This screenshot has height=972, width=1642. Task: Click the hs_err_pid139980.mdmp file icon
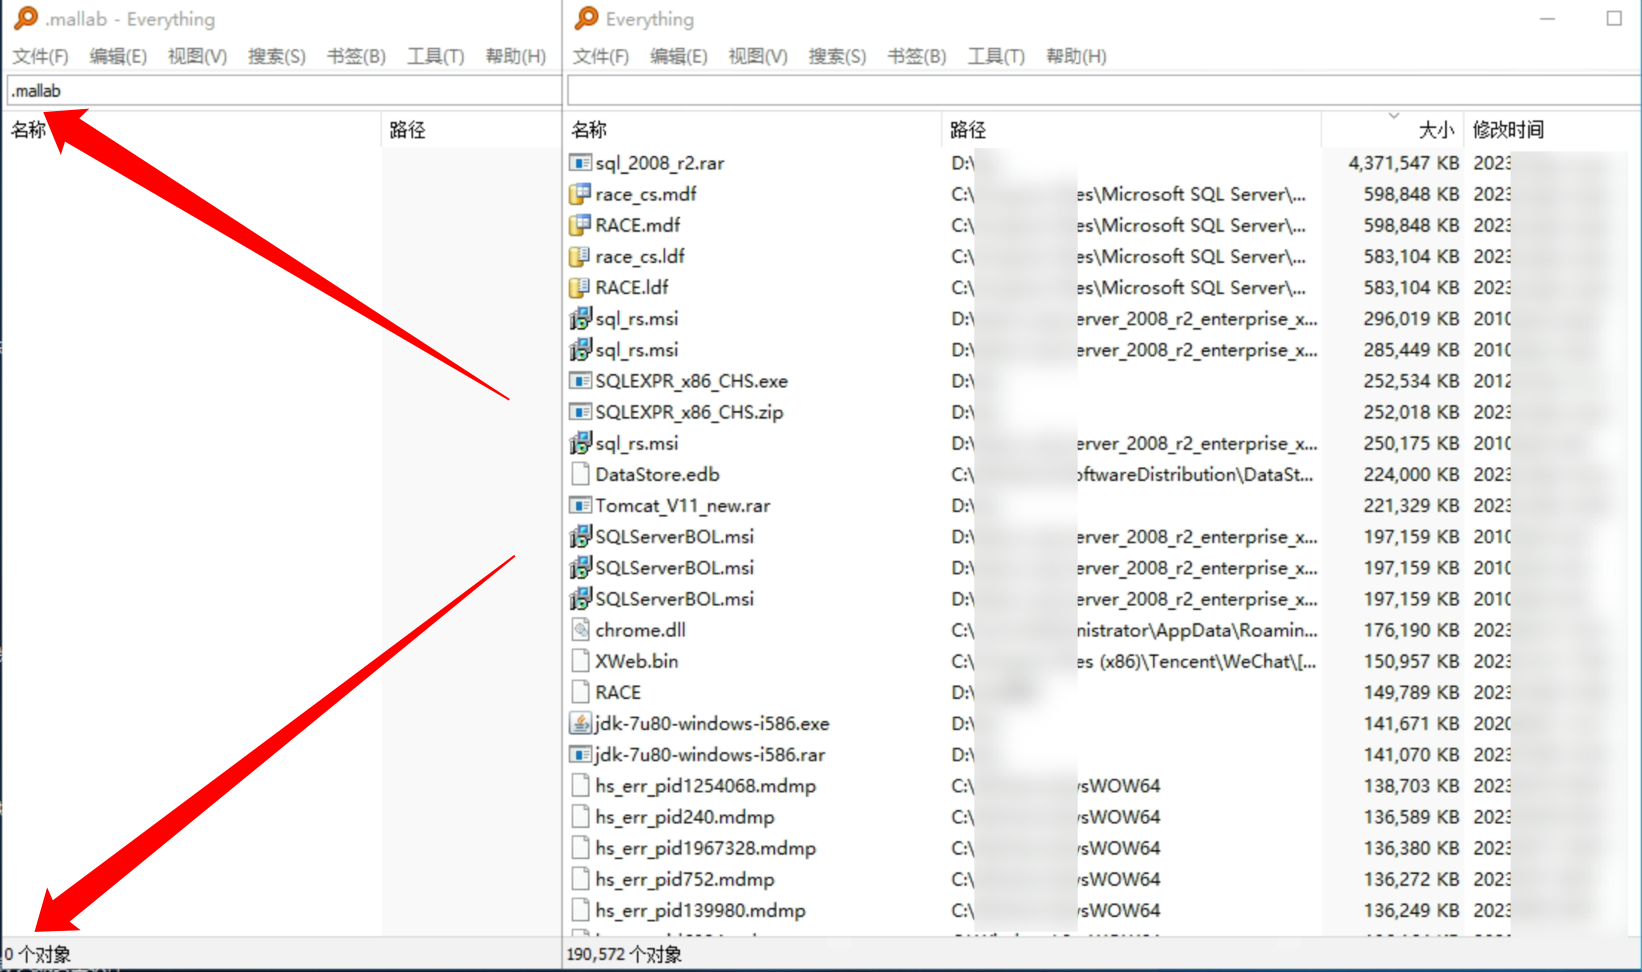580,910
